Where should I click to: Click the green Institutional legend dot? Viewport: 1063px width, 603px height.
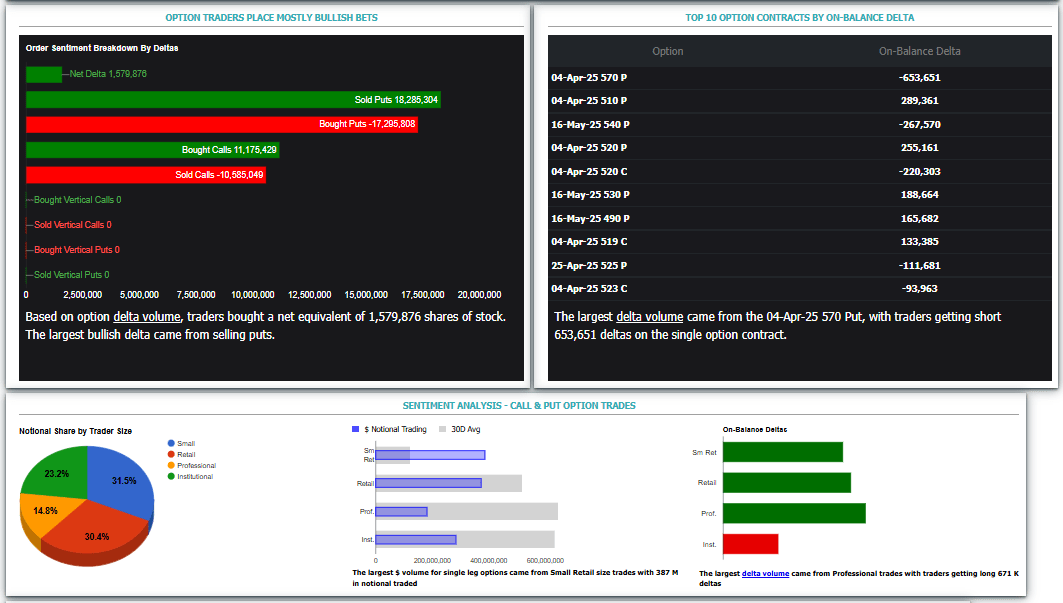(x=172, y=476)
